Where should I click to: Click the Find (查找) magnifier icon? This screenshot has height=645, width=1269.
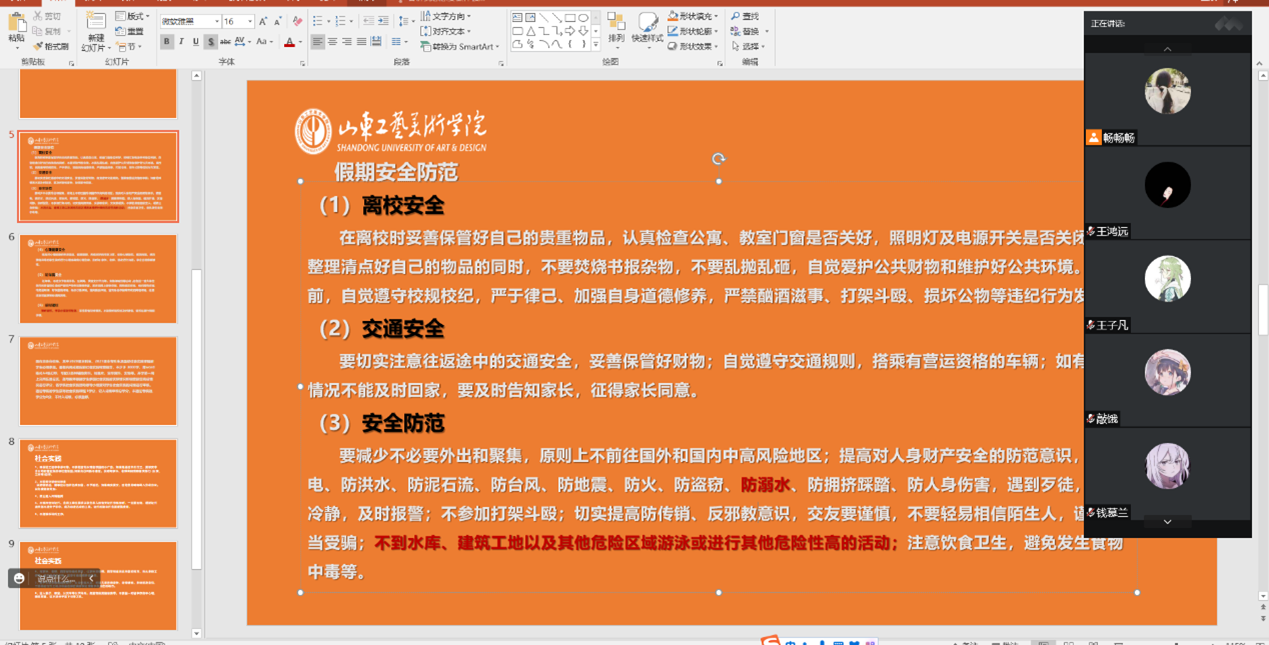point(745,17)
